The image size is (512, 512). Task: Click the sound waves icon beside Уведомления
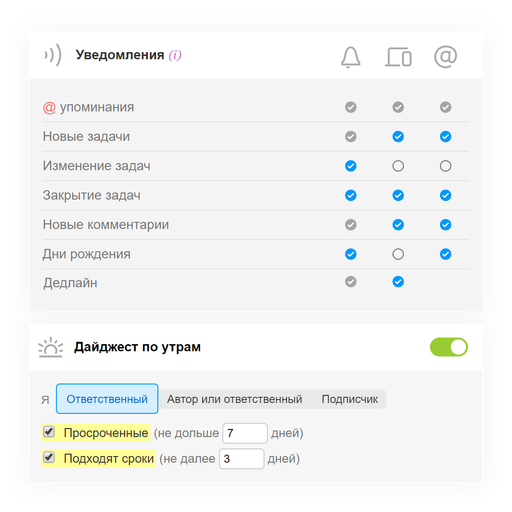click(53, 55)
